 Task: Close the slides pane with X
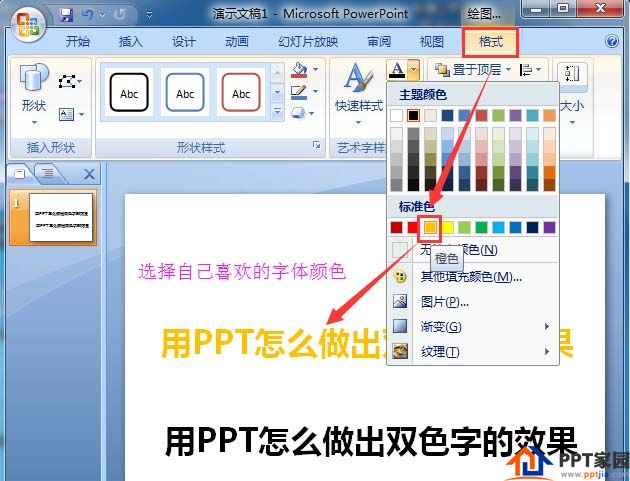click(x=89, y=174)
